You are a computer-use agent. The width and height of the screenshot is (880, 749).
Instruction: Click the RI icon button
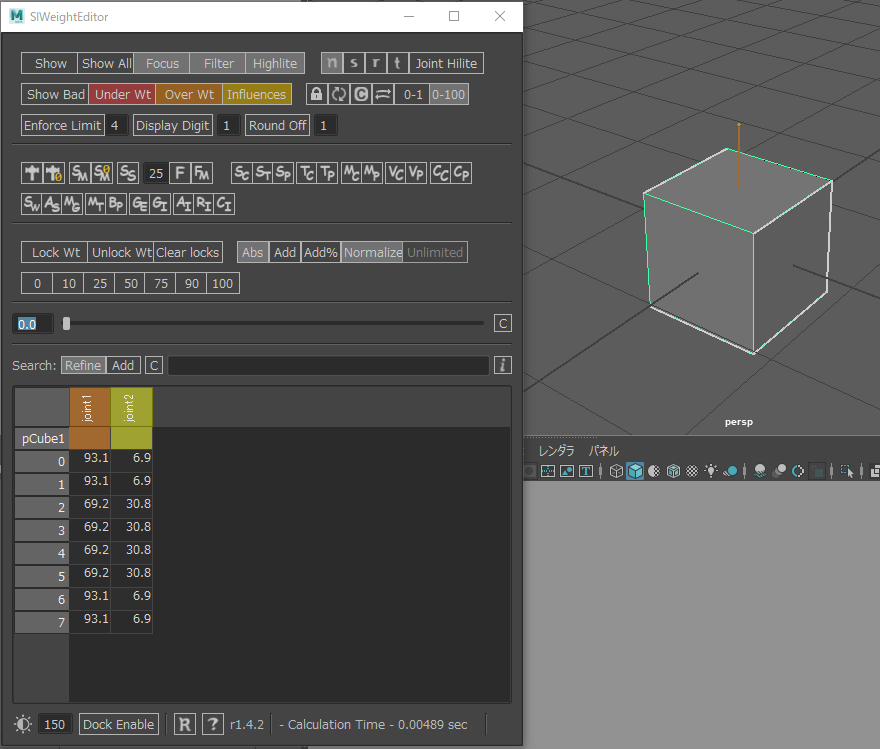tap(204, 204)
